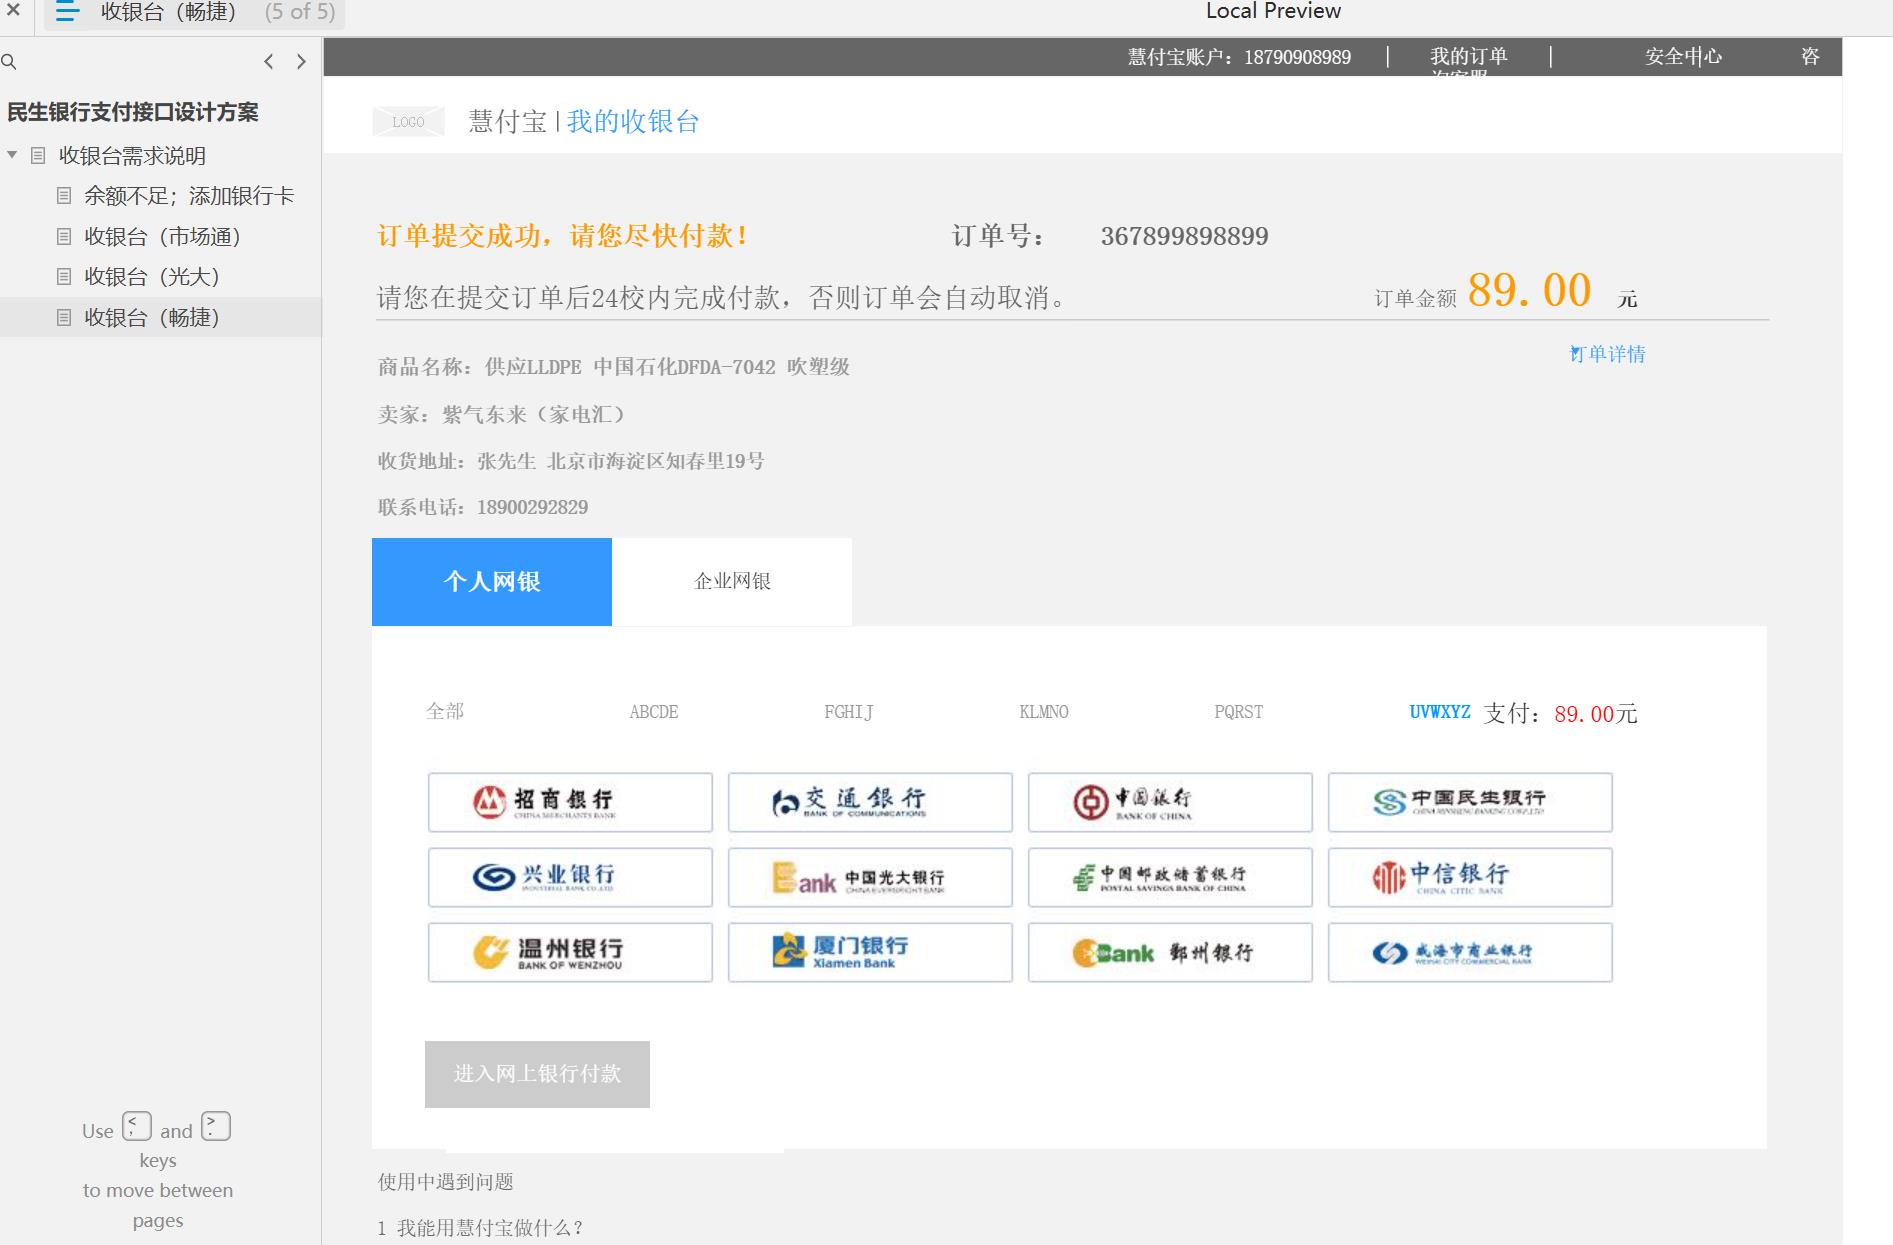Select 中国银行 bank logo

click(x=1170, y=802)
